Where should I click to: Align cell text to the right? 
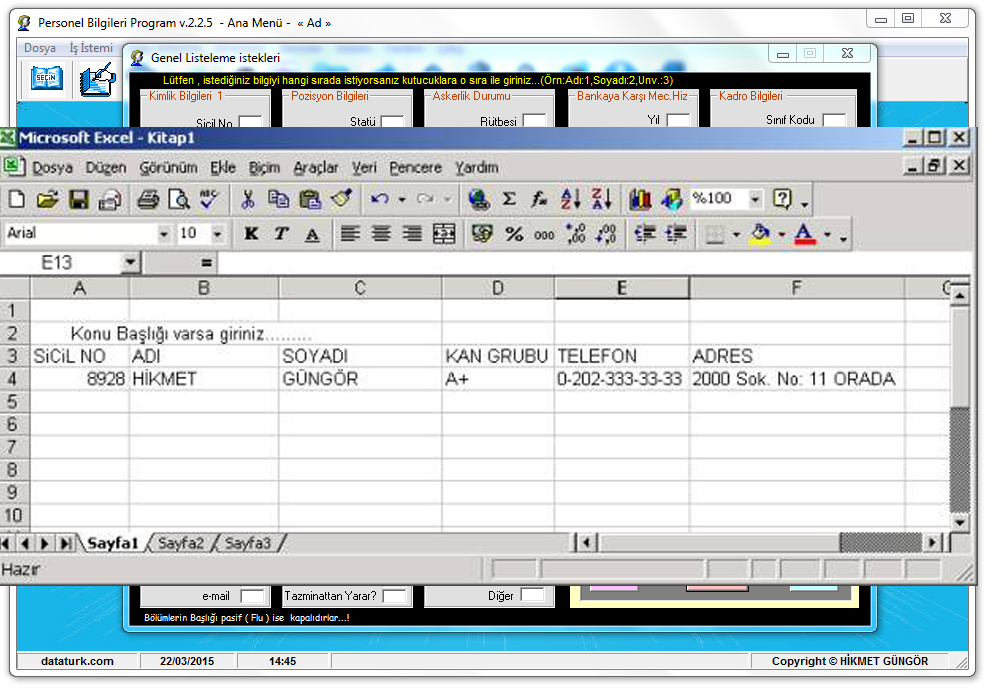tap(412, 234)
